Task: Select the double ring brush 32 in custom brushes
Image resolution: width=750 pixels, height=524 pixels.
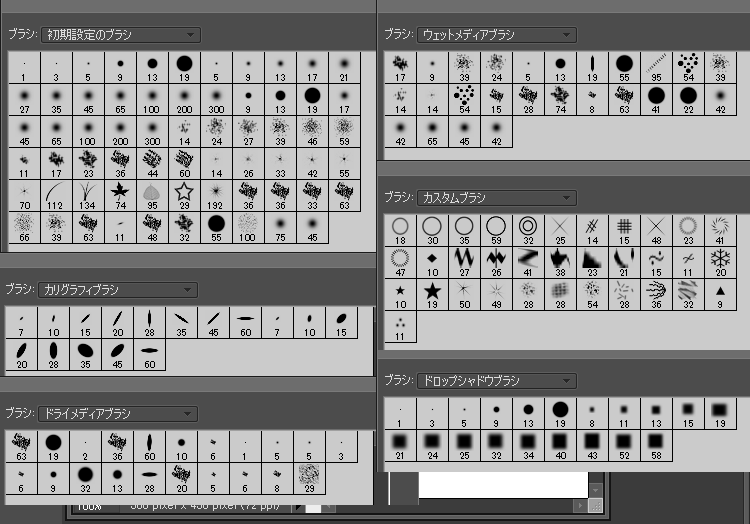Action: (528, 231)
